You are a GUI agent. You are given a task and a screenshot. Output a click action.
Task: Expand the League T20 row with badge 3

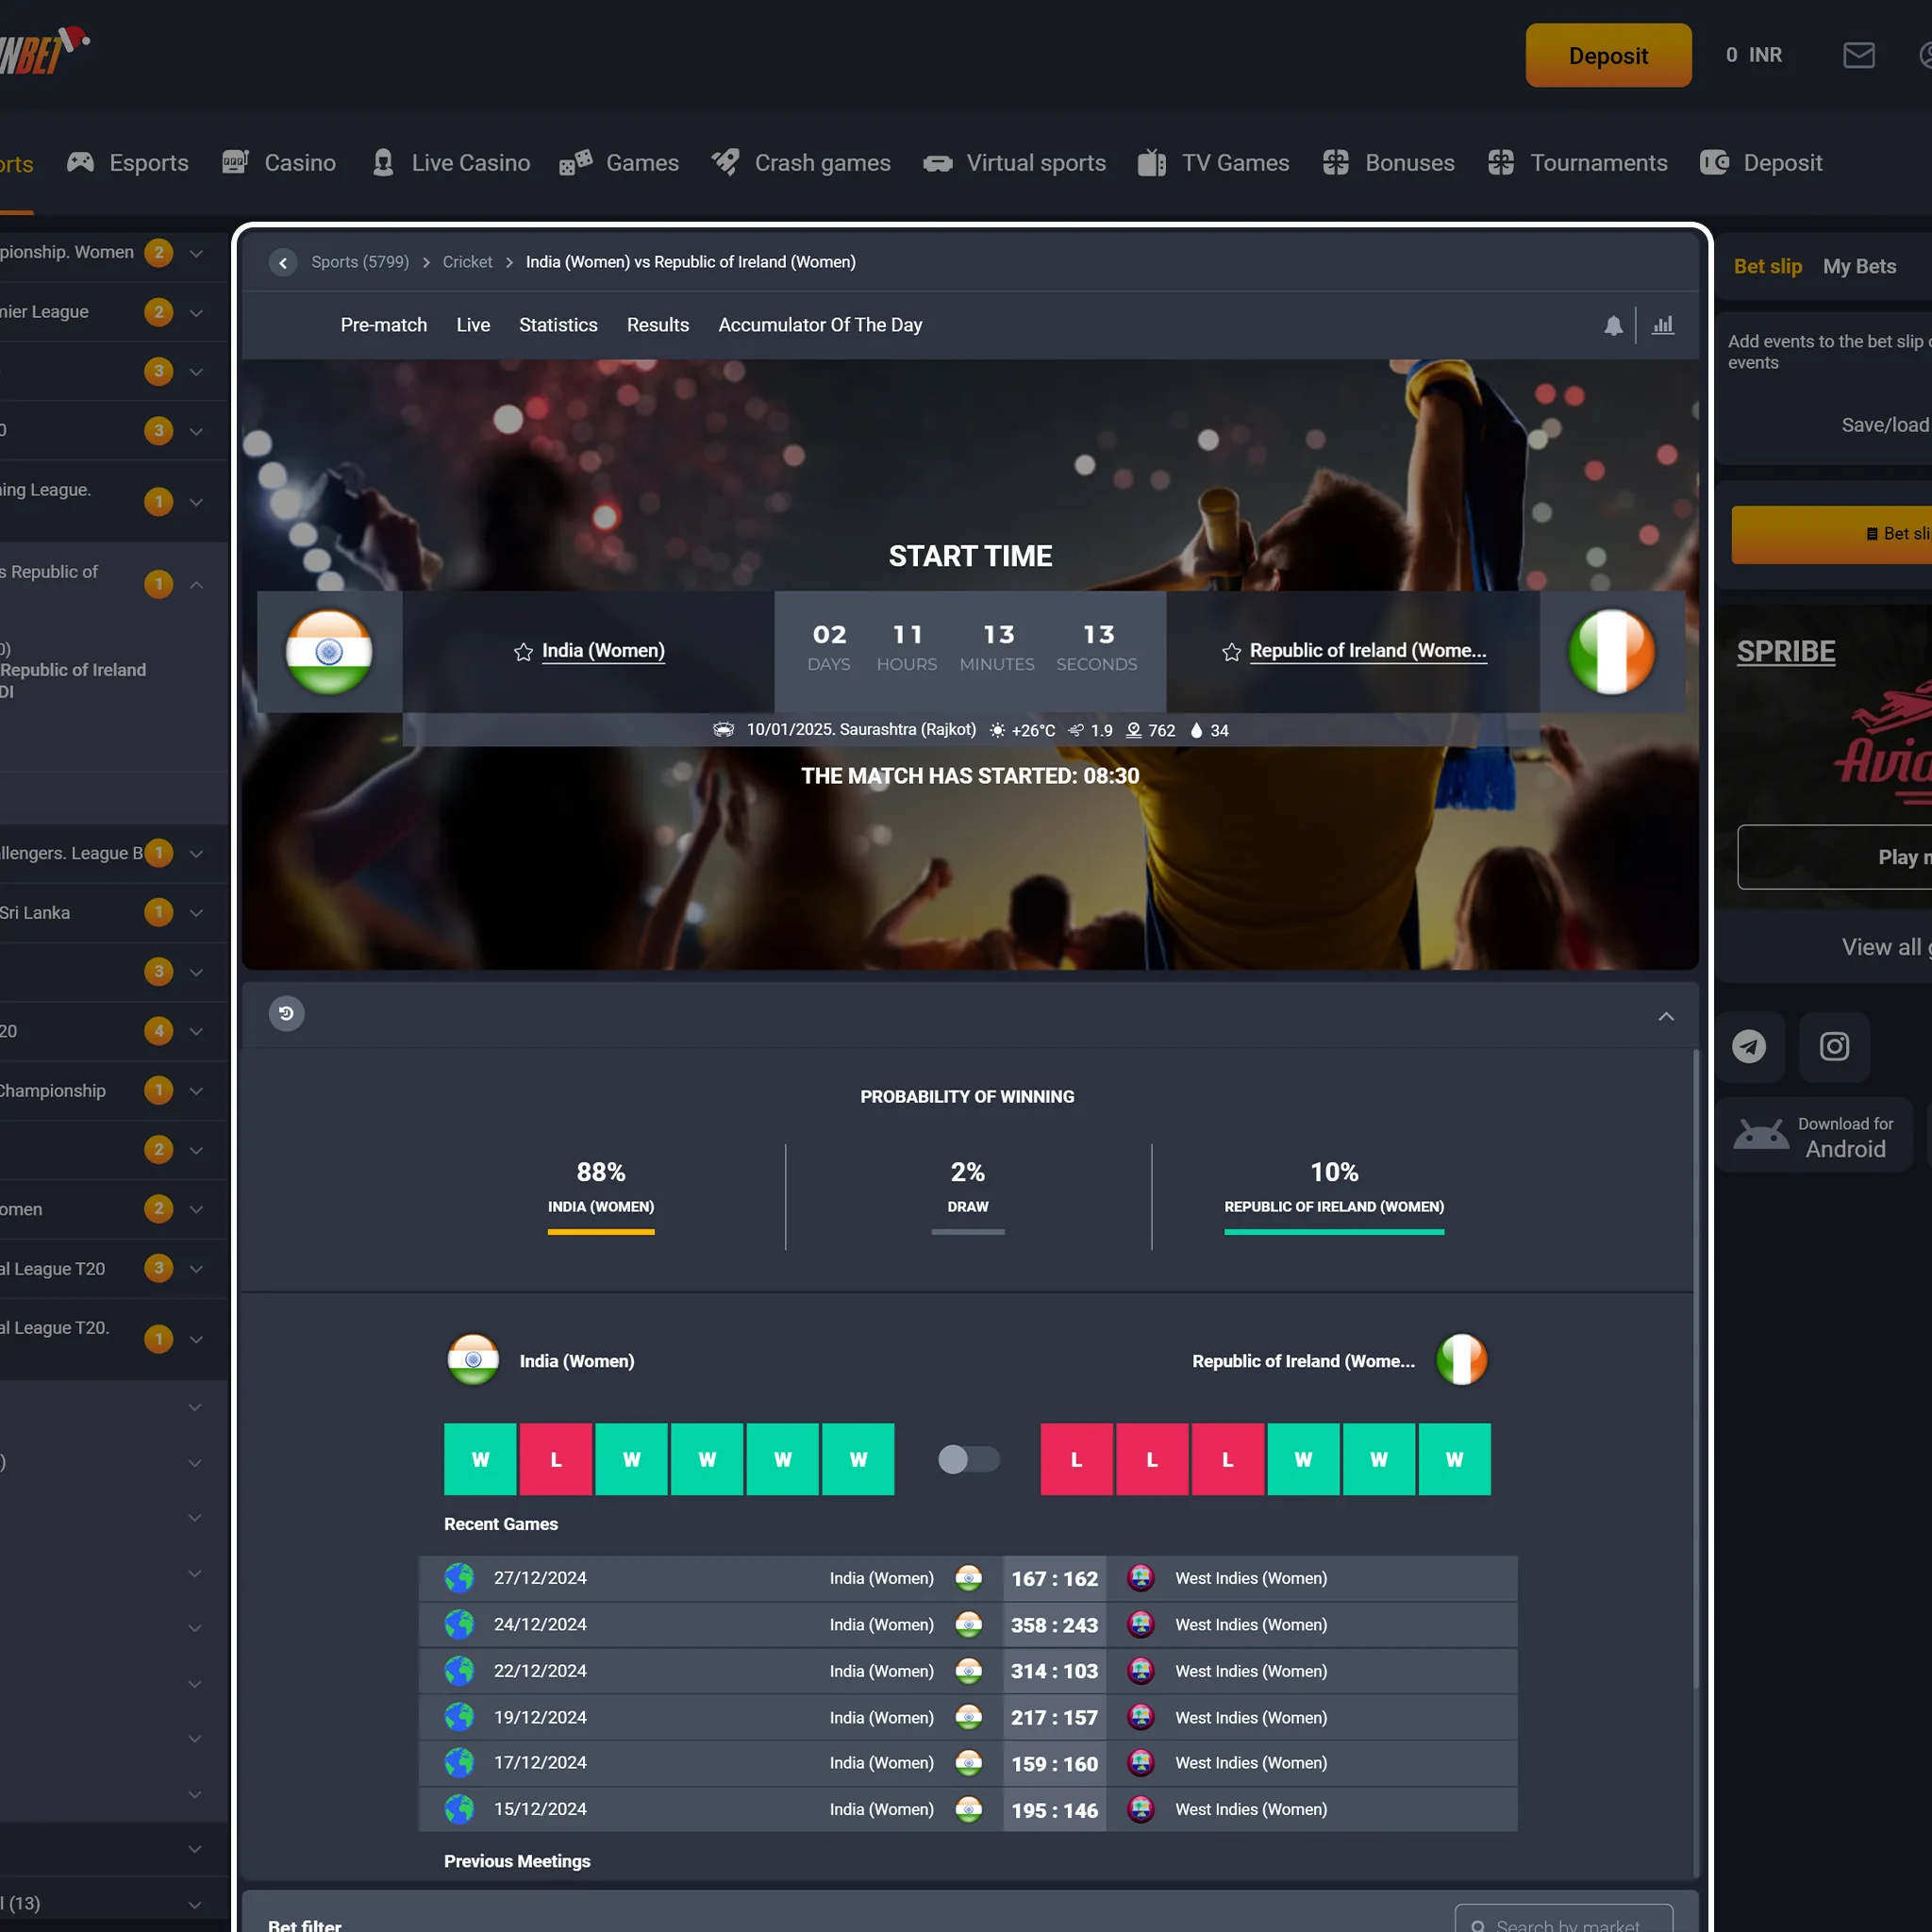point(196,1269)
